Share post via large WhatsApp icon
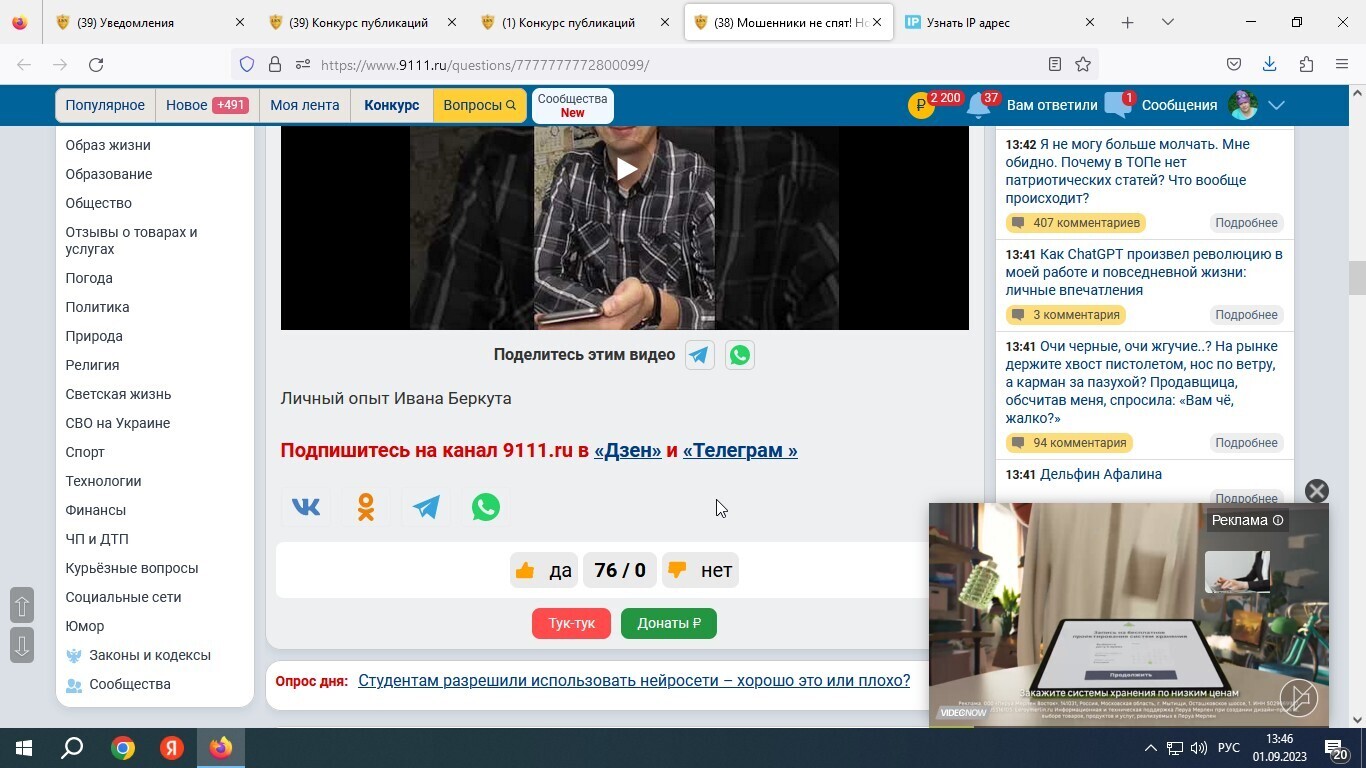Screen dimensions: 1366x768 tap(486, 507)
